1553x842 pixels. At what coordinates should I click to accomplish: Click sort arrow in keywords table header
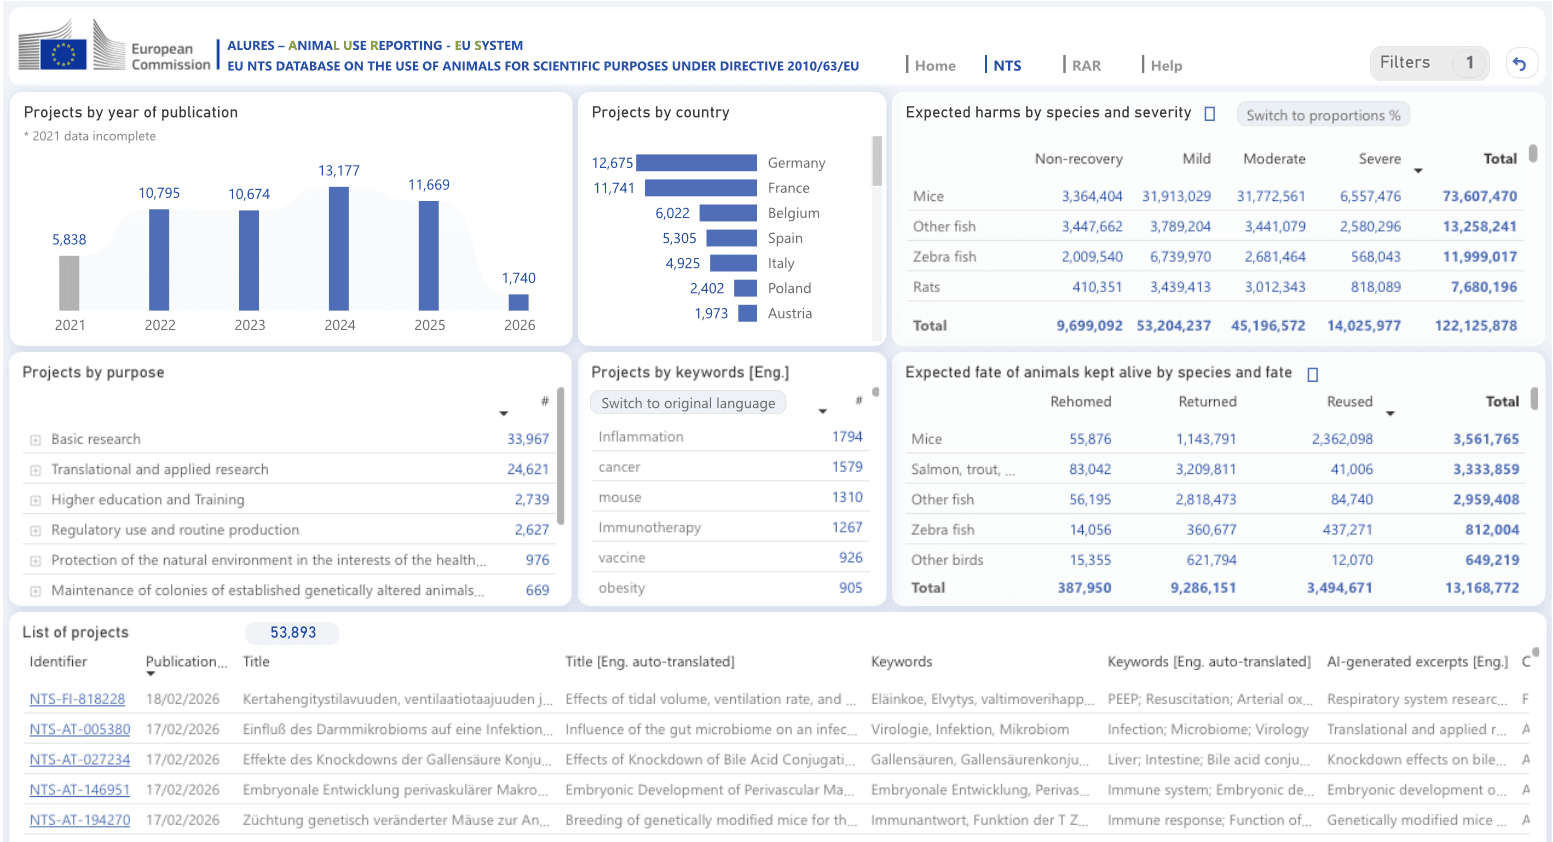[822, 412]
